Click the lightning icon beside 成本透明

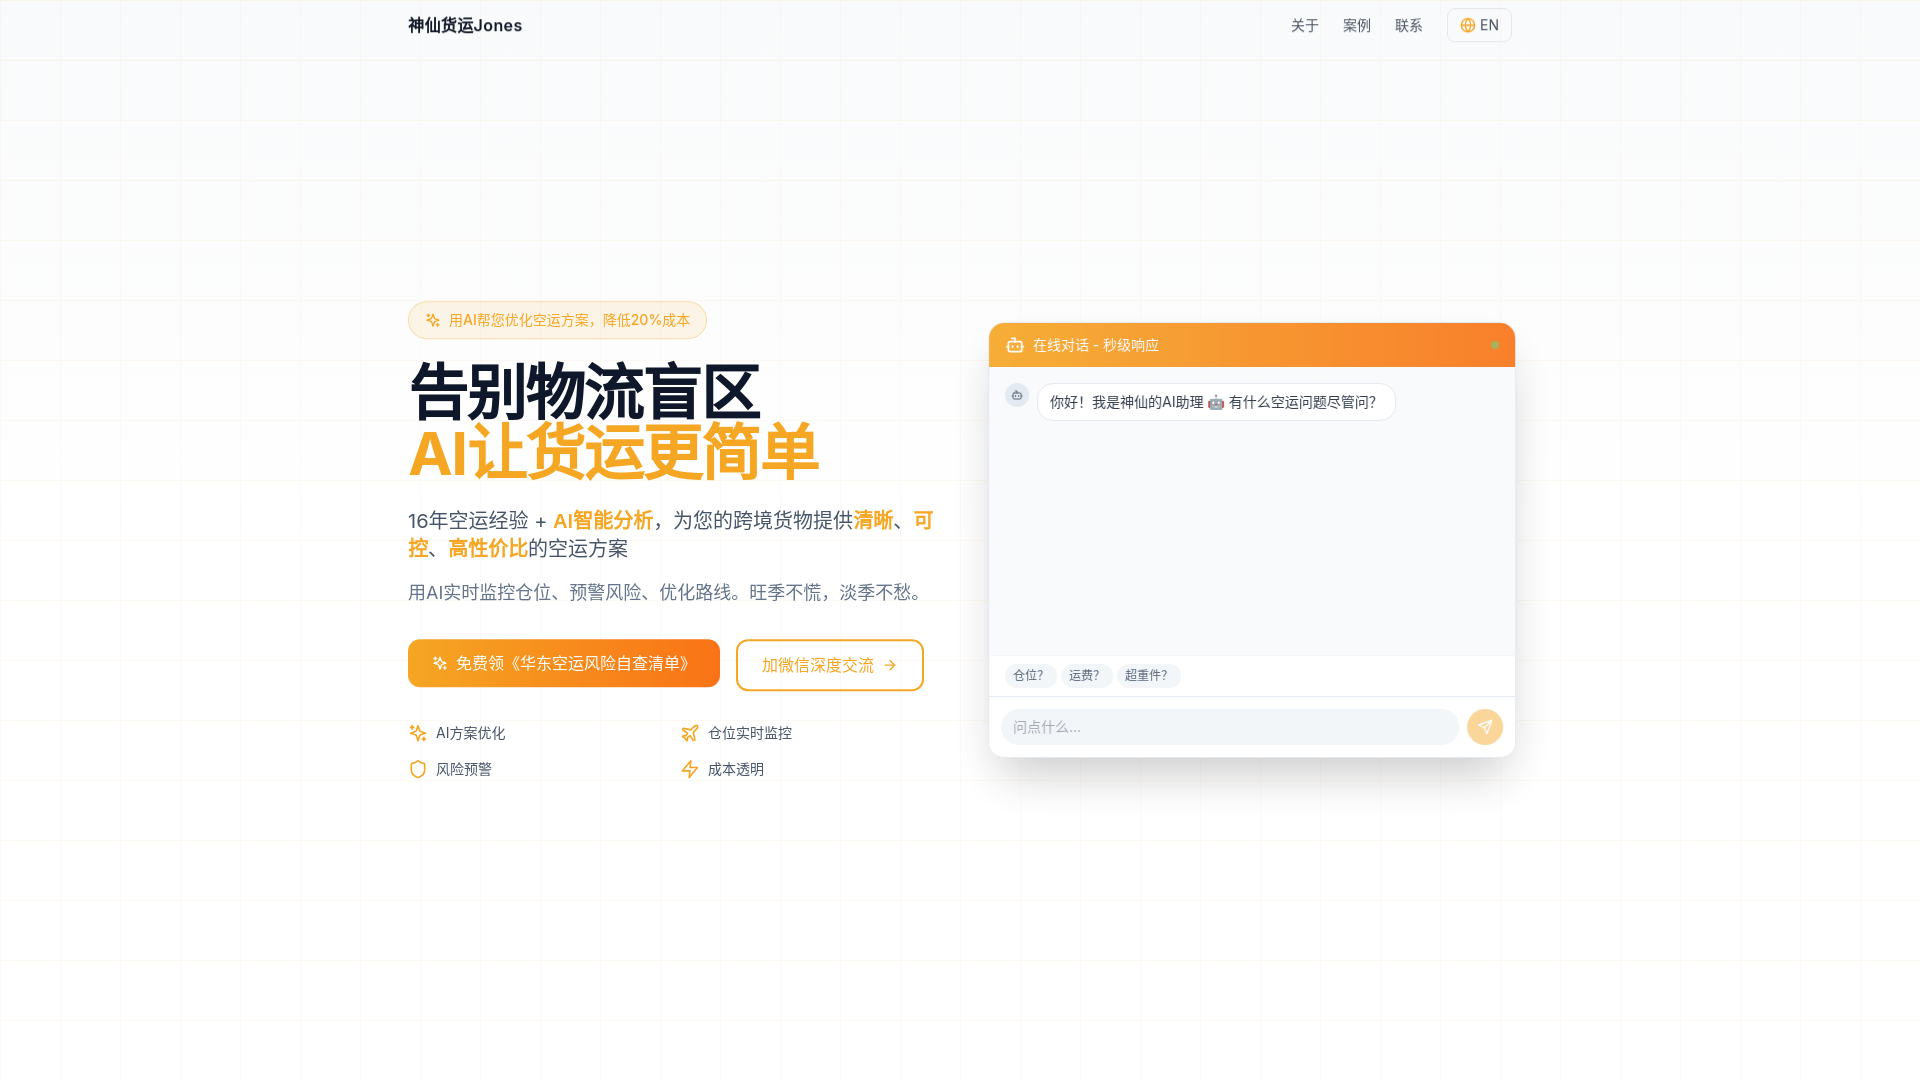click(x=690, y=769)
